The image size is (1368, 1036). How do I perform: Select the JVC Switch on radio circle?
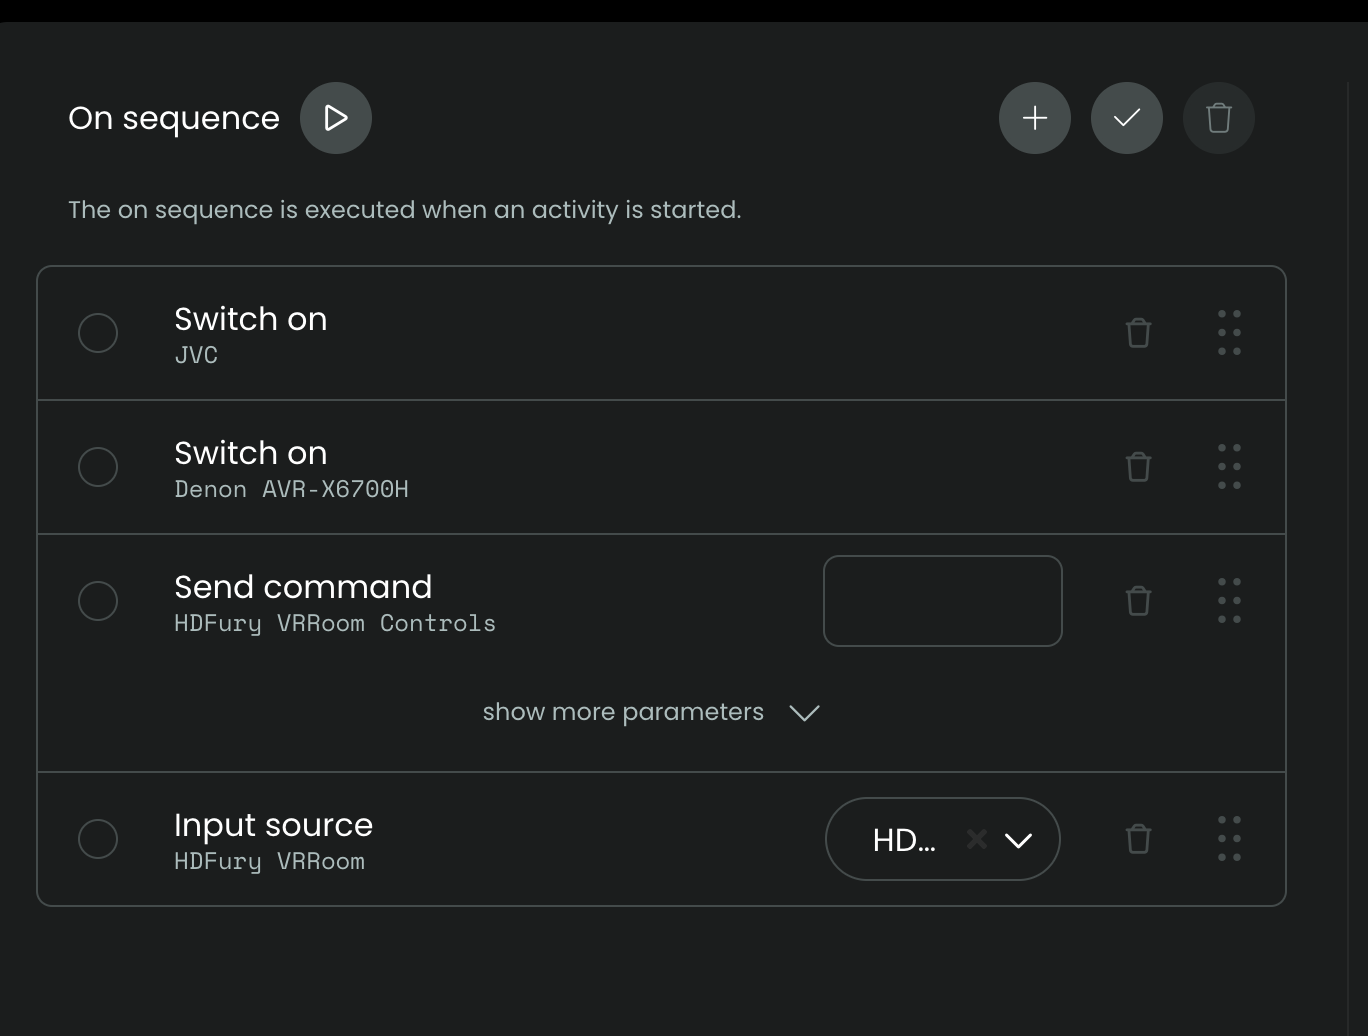tap(98, 333)
